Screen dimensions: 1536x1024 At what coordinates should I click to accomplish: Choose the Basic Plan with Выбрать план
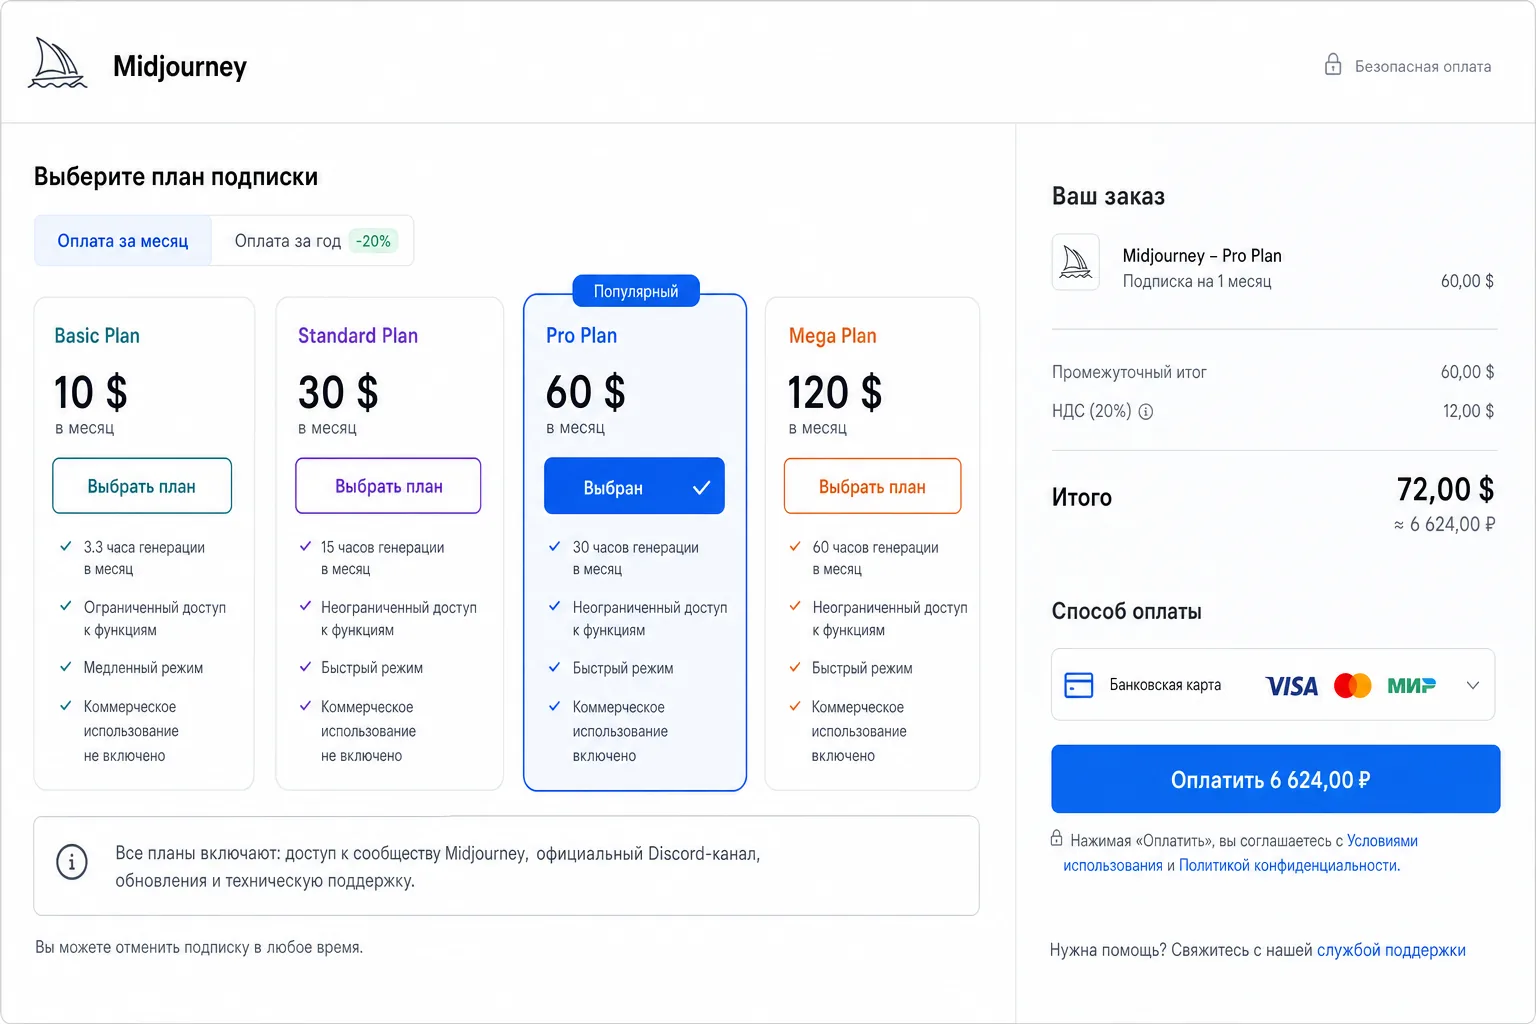tap(142, 486)
